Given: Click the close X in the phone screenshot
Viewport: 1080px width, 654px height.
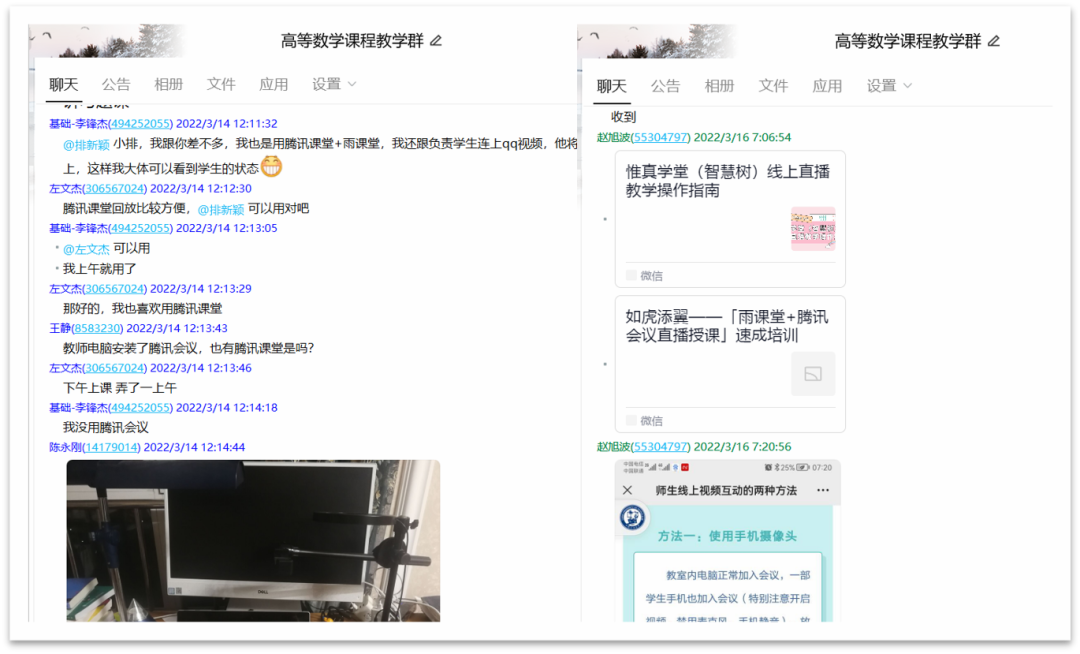Looking at the screenshot, I should point(627,490).
